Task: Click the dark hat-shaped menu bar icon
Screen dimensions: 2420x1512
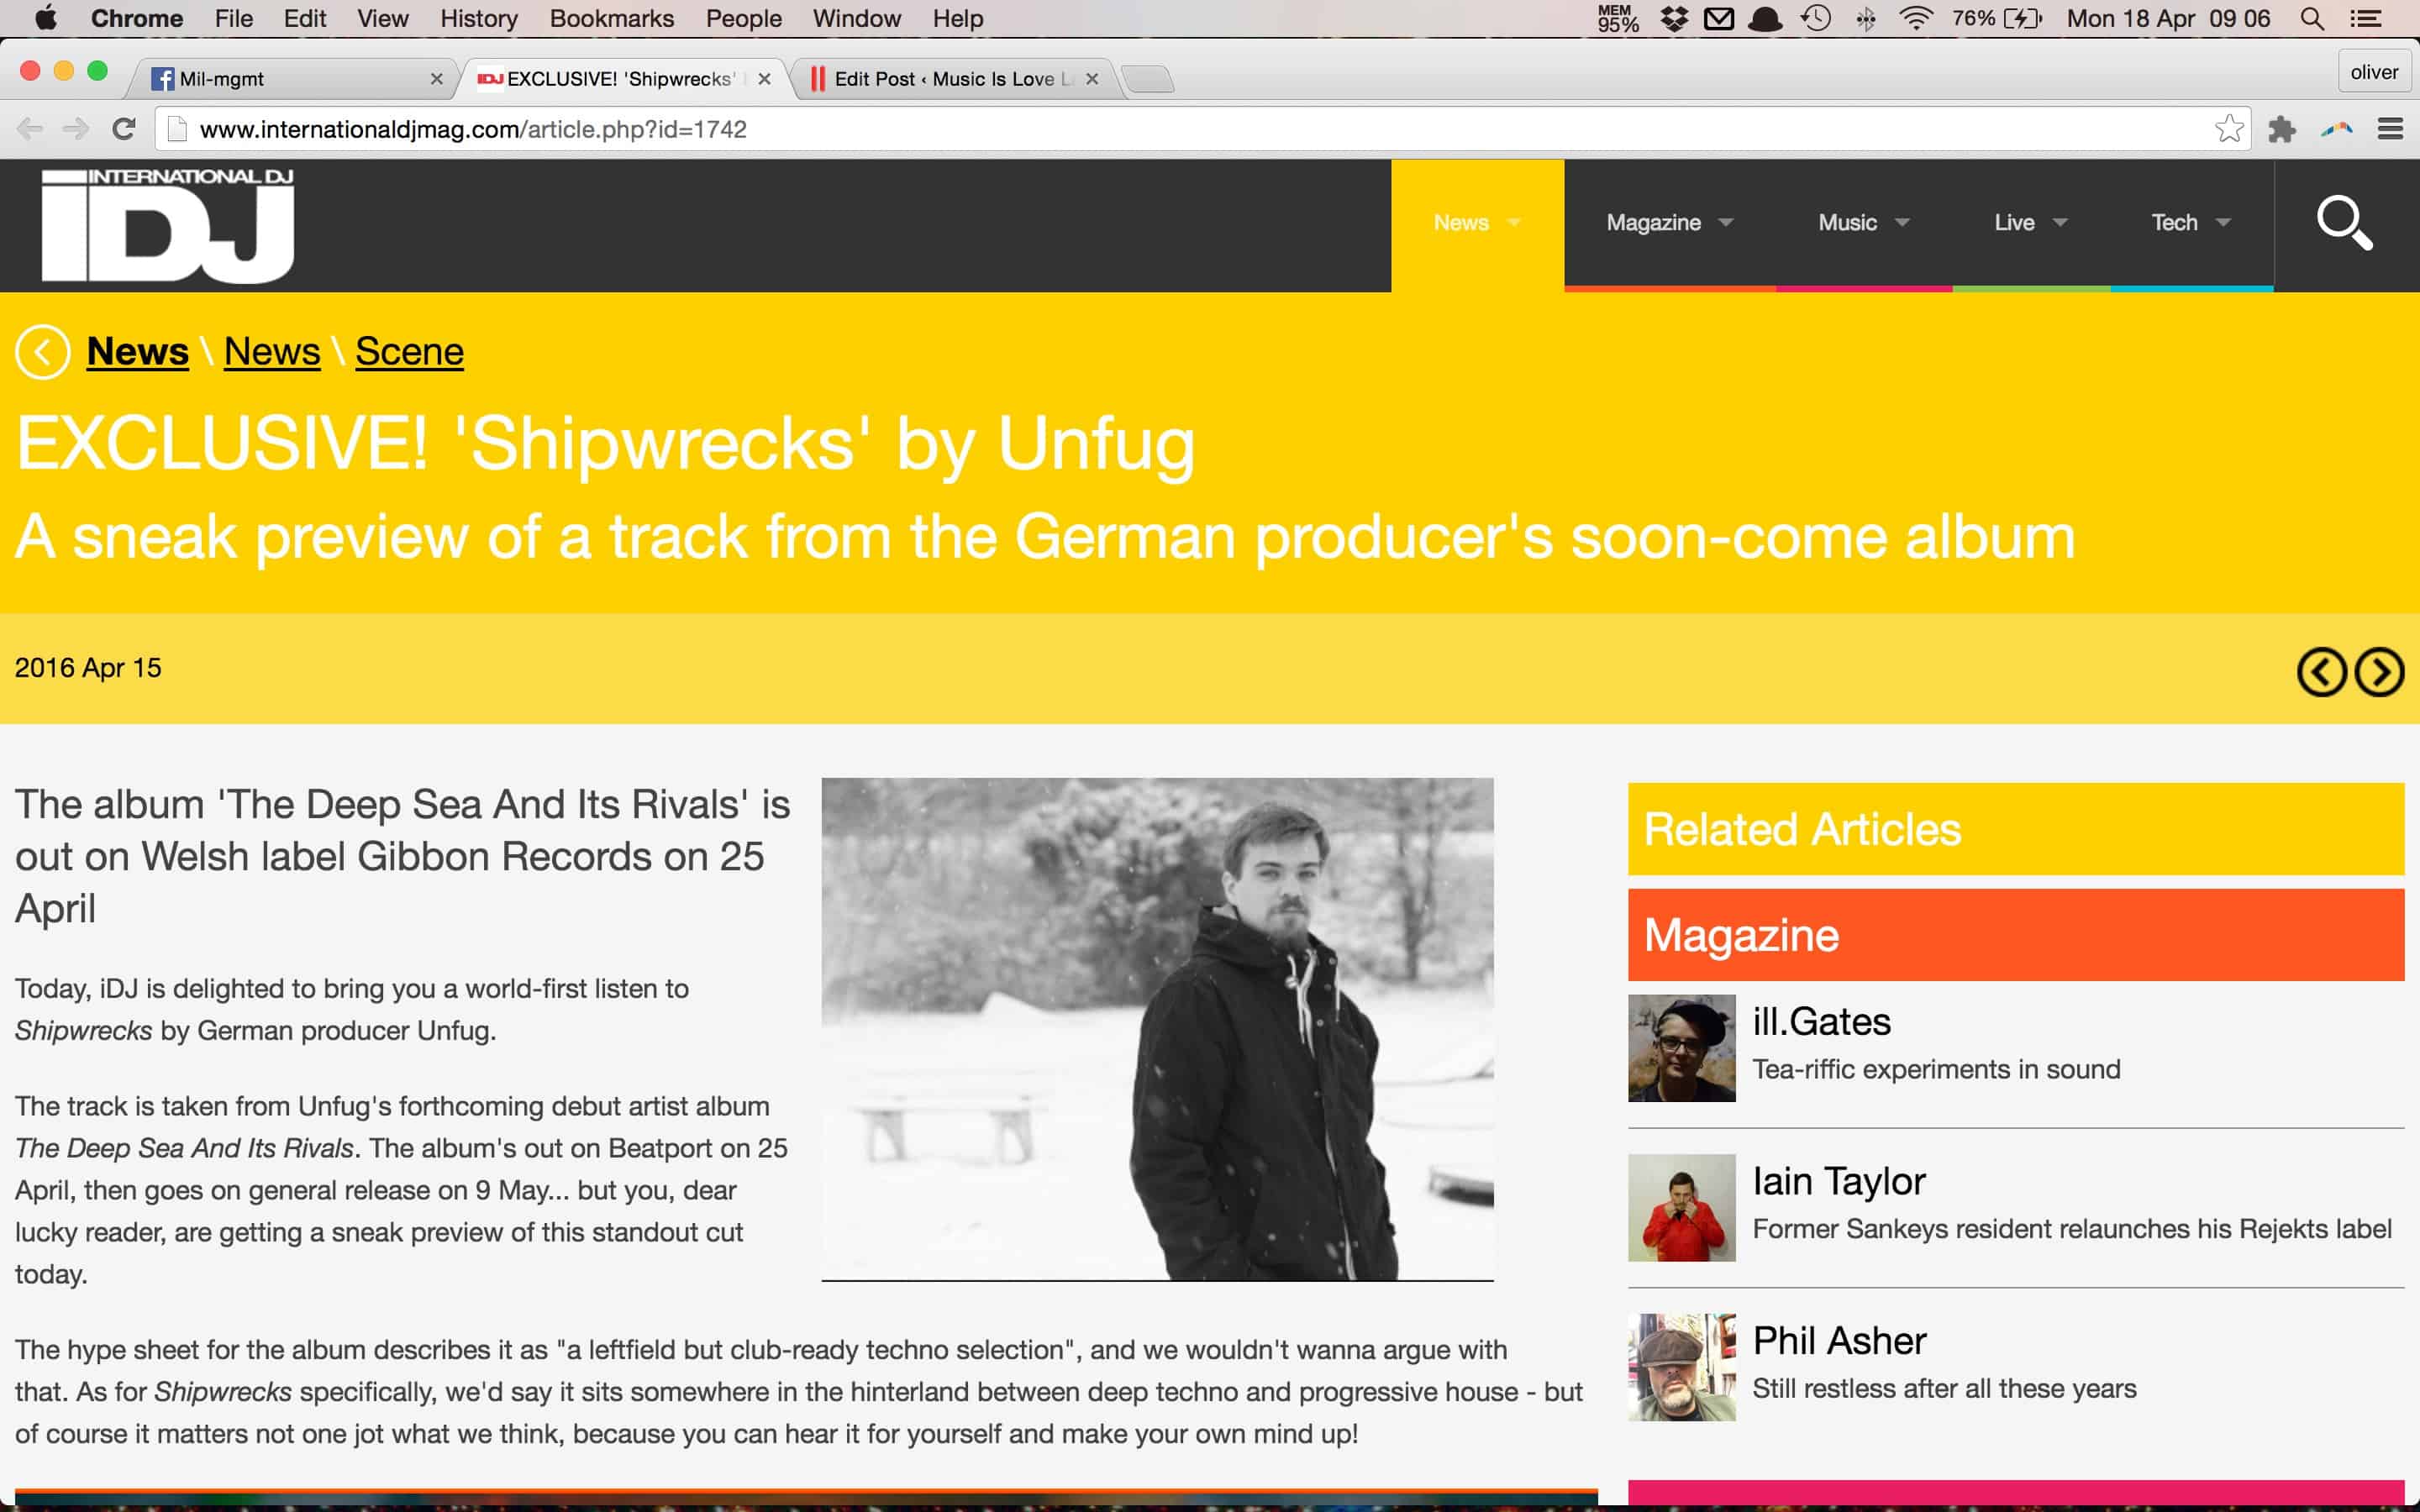Action: (x=1765, y=18)
